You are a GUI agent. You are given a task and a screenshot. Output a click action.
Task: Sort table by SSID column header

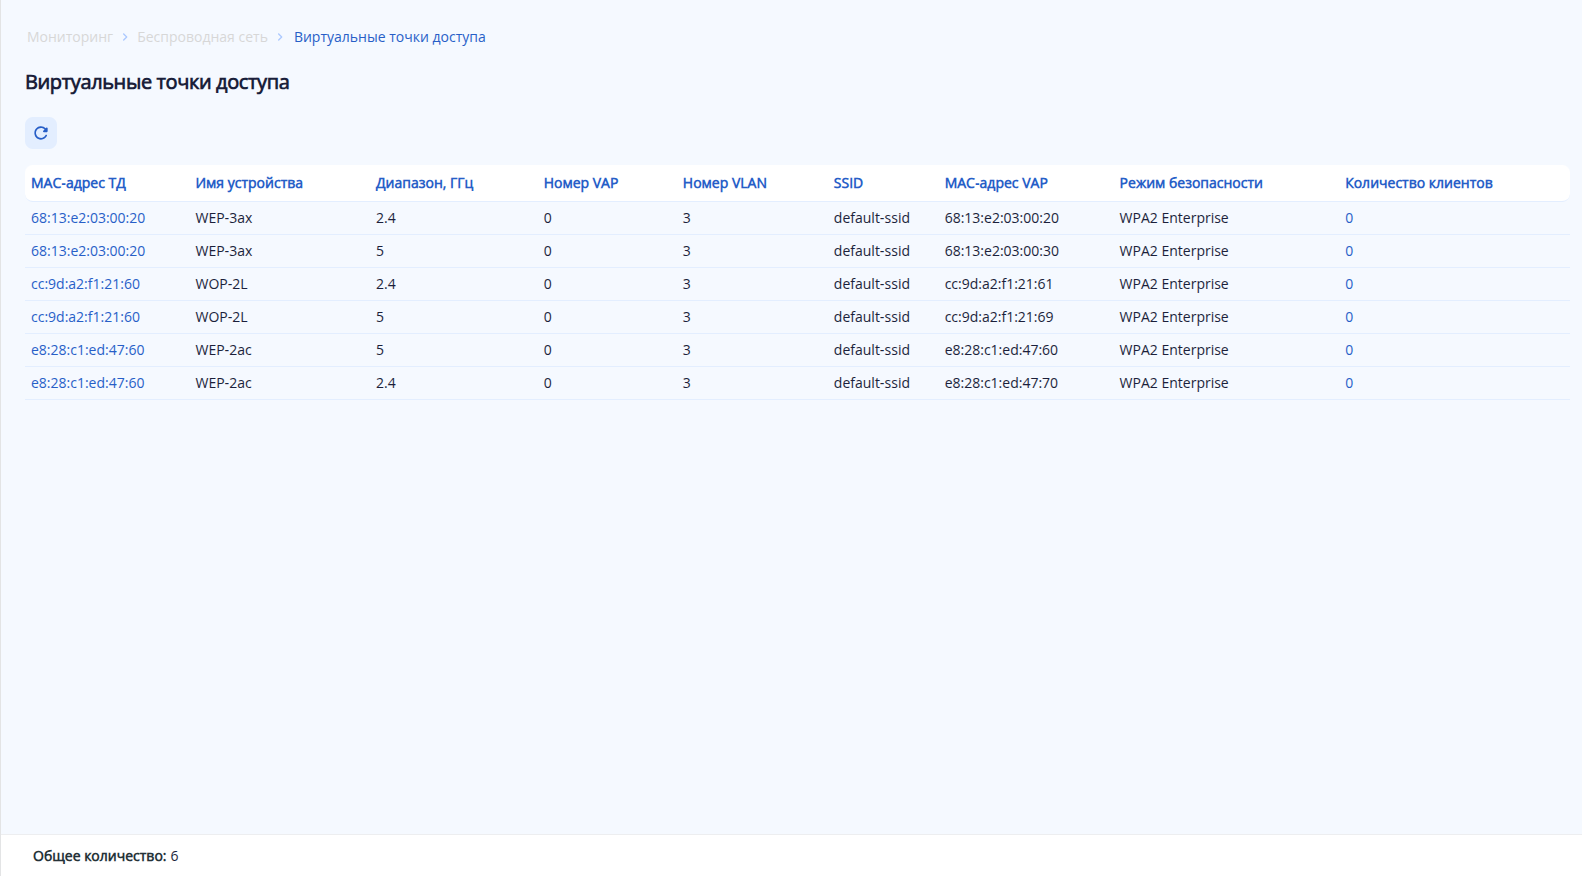click(x=848, y=183)
